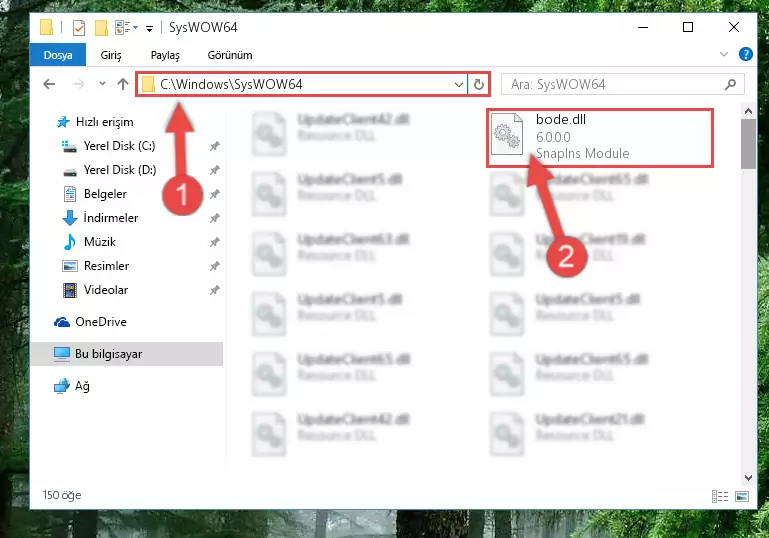Click the search magnifier icon
769x538 pixels.
pos(730,84)
